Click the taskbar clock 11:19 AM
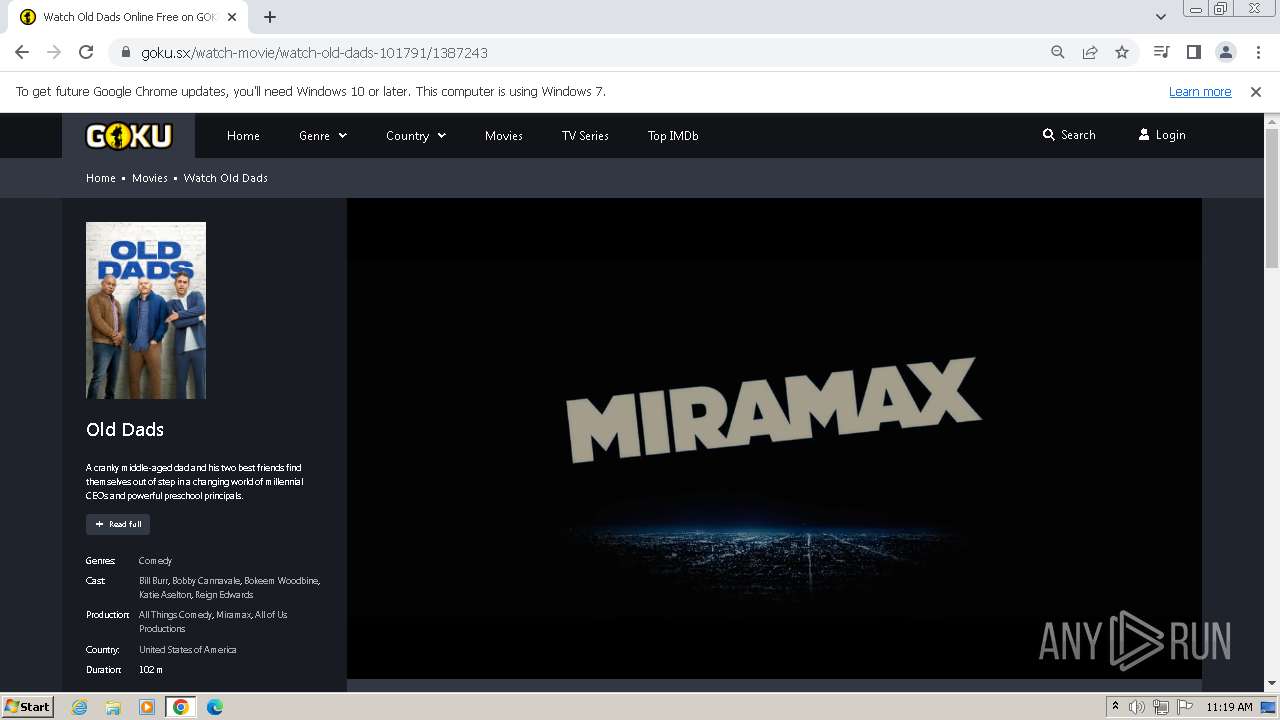Viewport: 1280px width, 720px height. point(1229,707)
